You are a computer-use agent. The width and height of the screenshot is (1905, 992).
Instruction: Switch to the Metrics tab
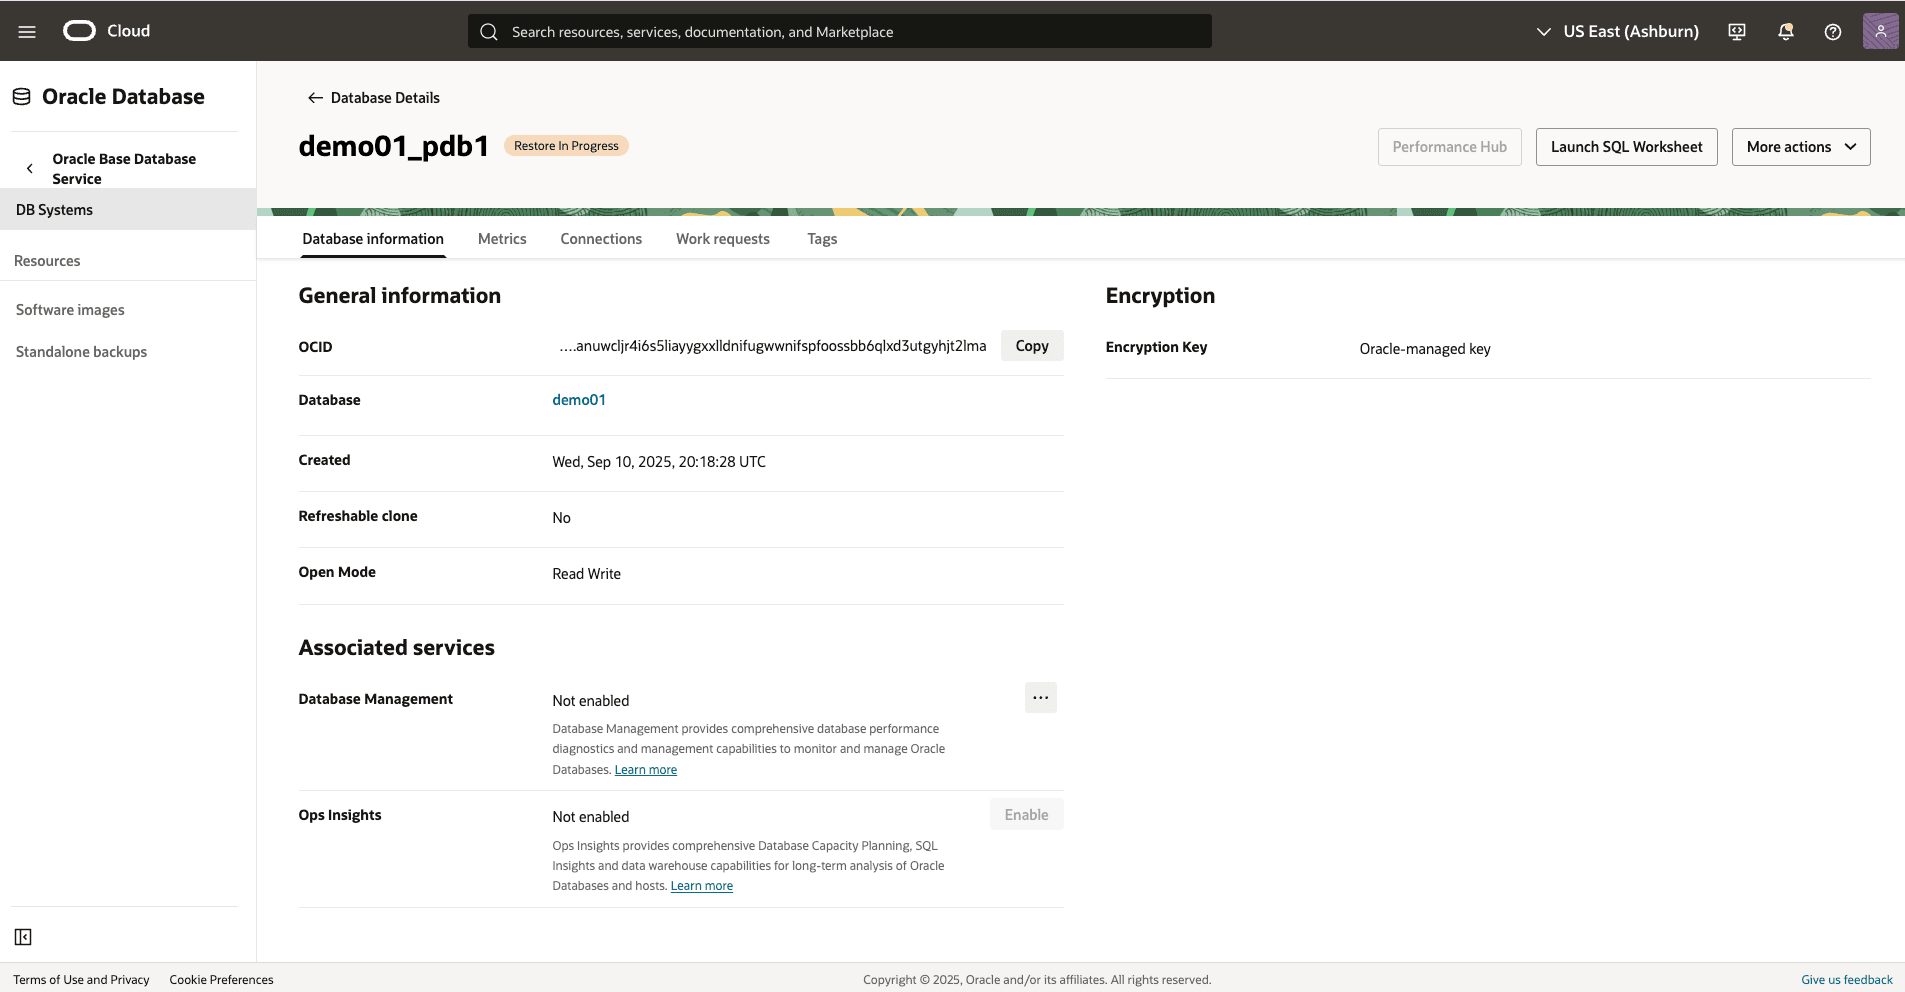click(x=502, y=239)
